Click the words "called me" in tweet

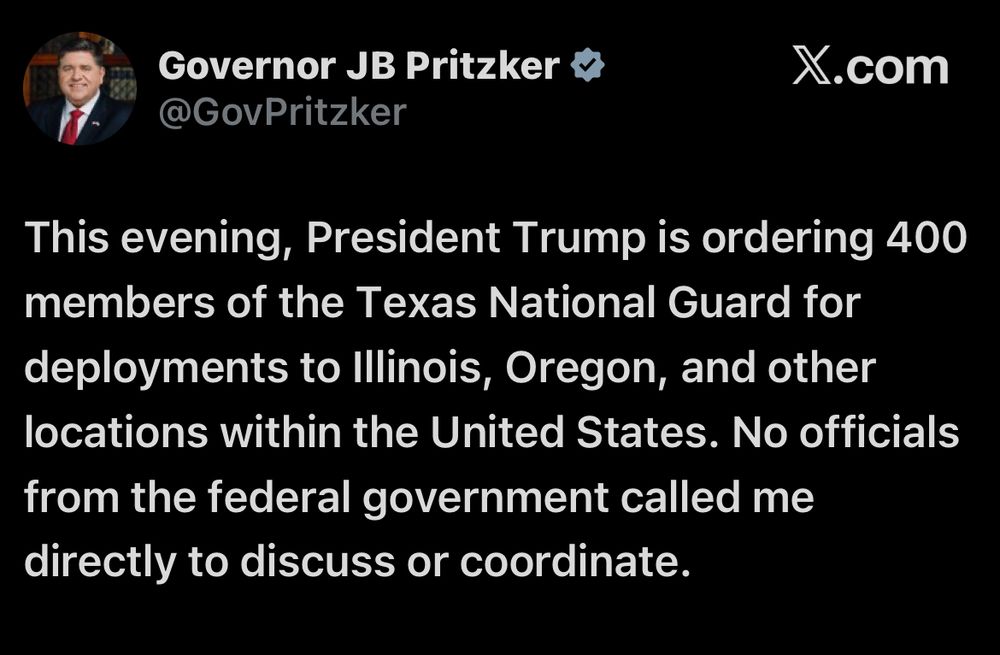point(717,497)
